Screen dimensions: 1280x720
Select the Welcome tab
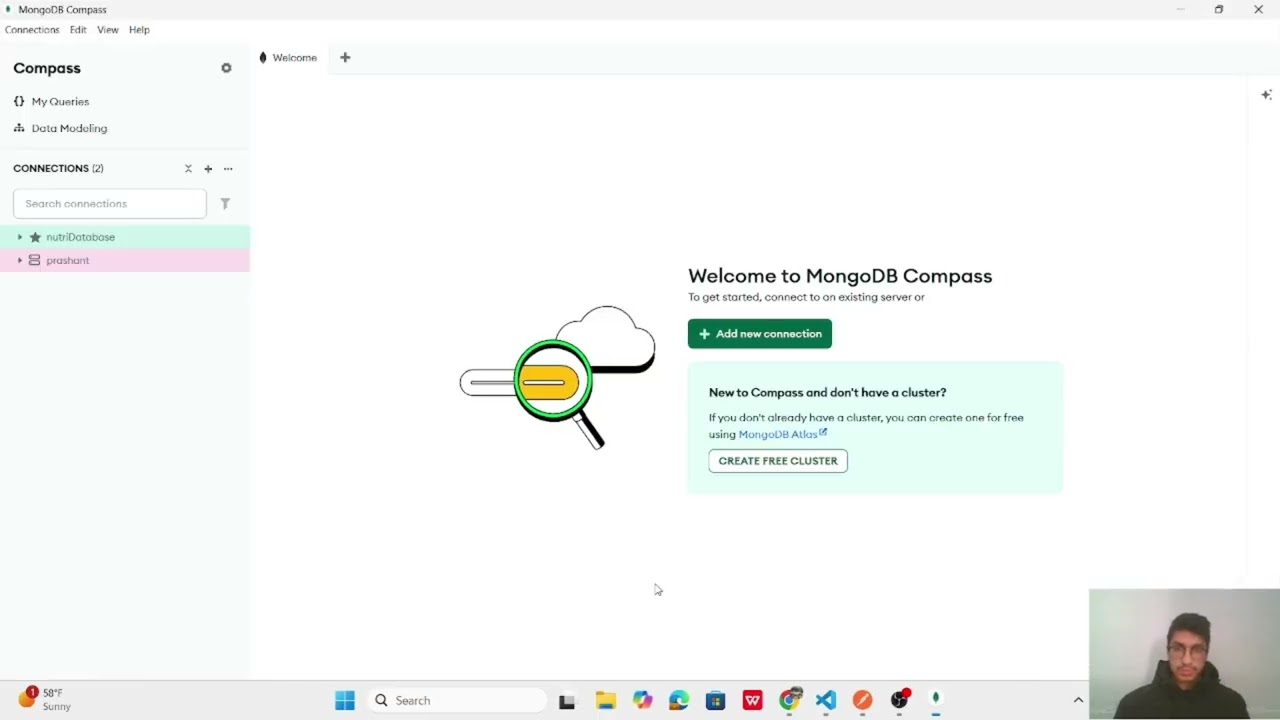click(288, 57)
